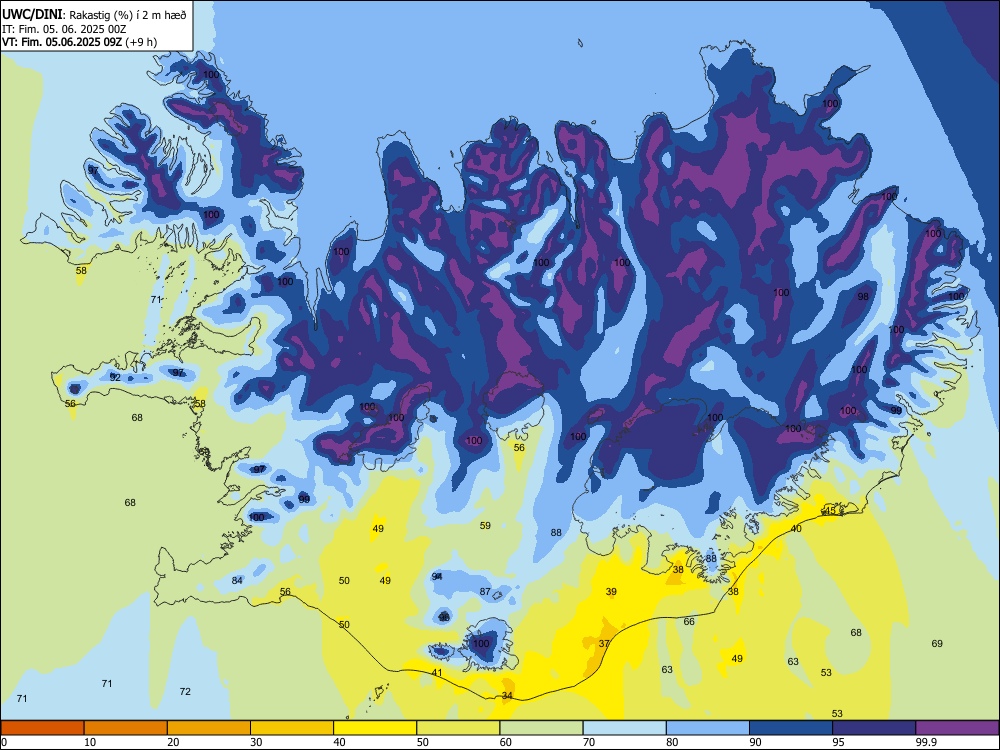Screen dimensions: 1000x750
Task: Pick the pale blue 70–80 legend swatch
Action: coord(624,728)
